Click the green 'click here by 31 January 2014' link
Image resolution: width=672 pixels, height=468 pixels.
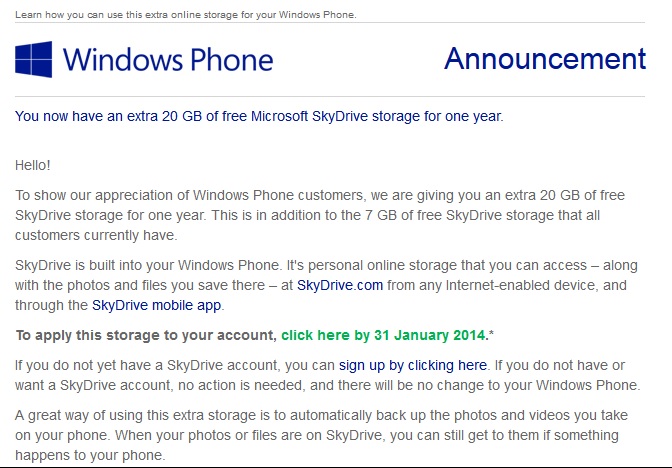click(x=384, y=335)
